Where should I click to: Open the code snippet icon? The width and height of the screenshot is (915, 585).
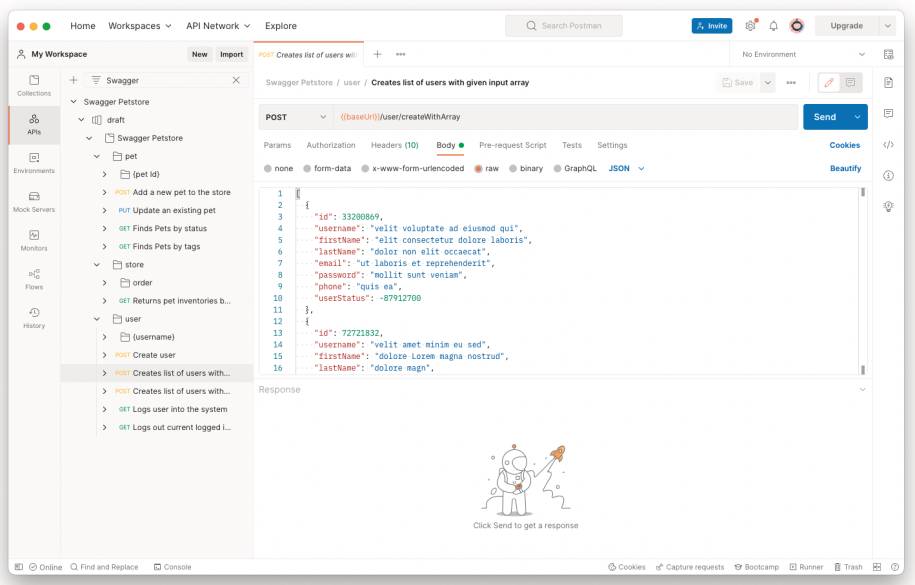tap(888, 145)
